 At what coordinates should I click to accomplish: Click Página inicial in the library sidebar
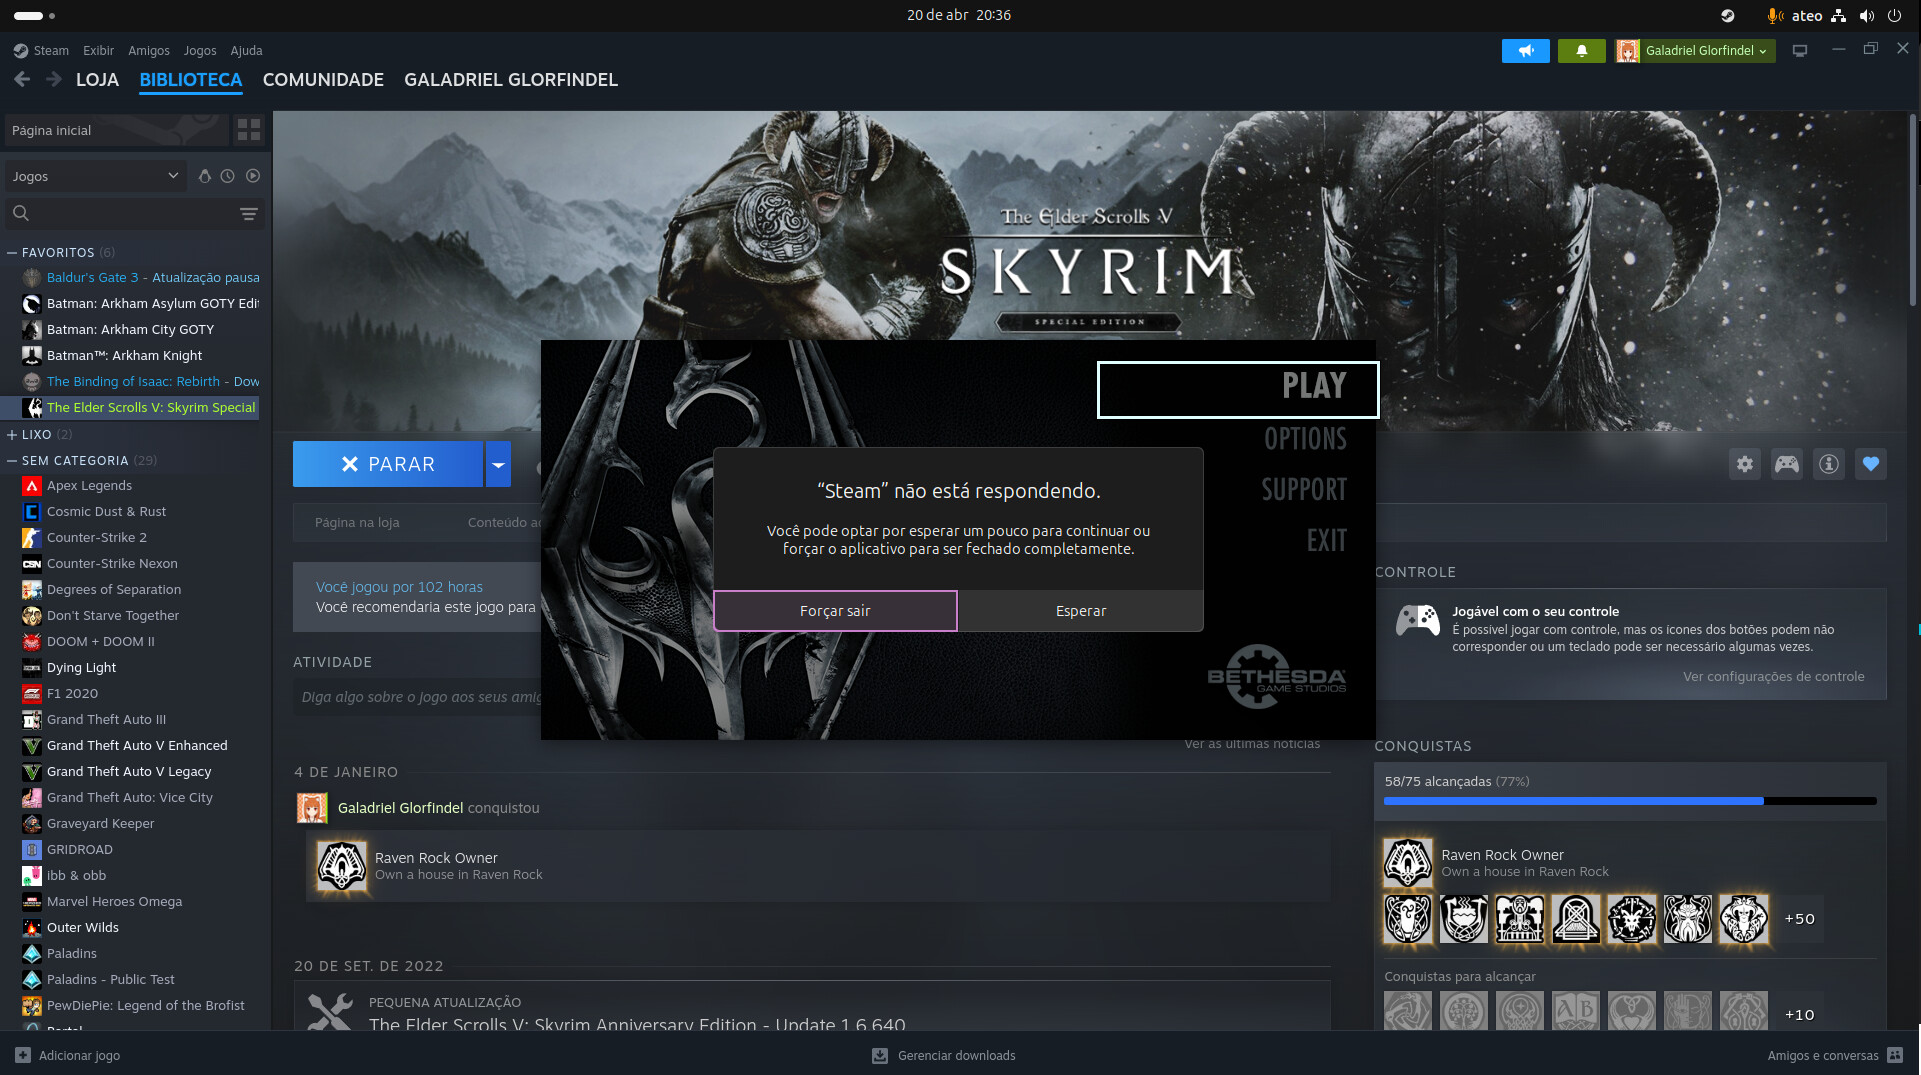tap(117, 130)
